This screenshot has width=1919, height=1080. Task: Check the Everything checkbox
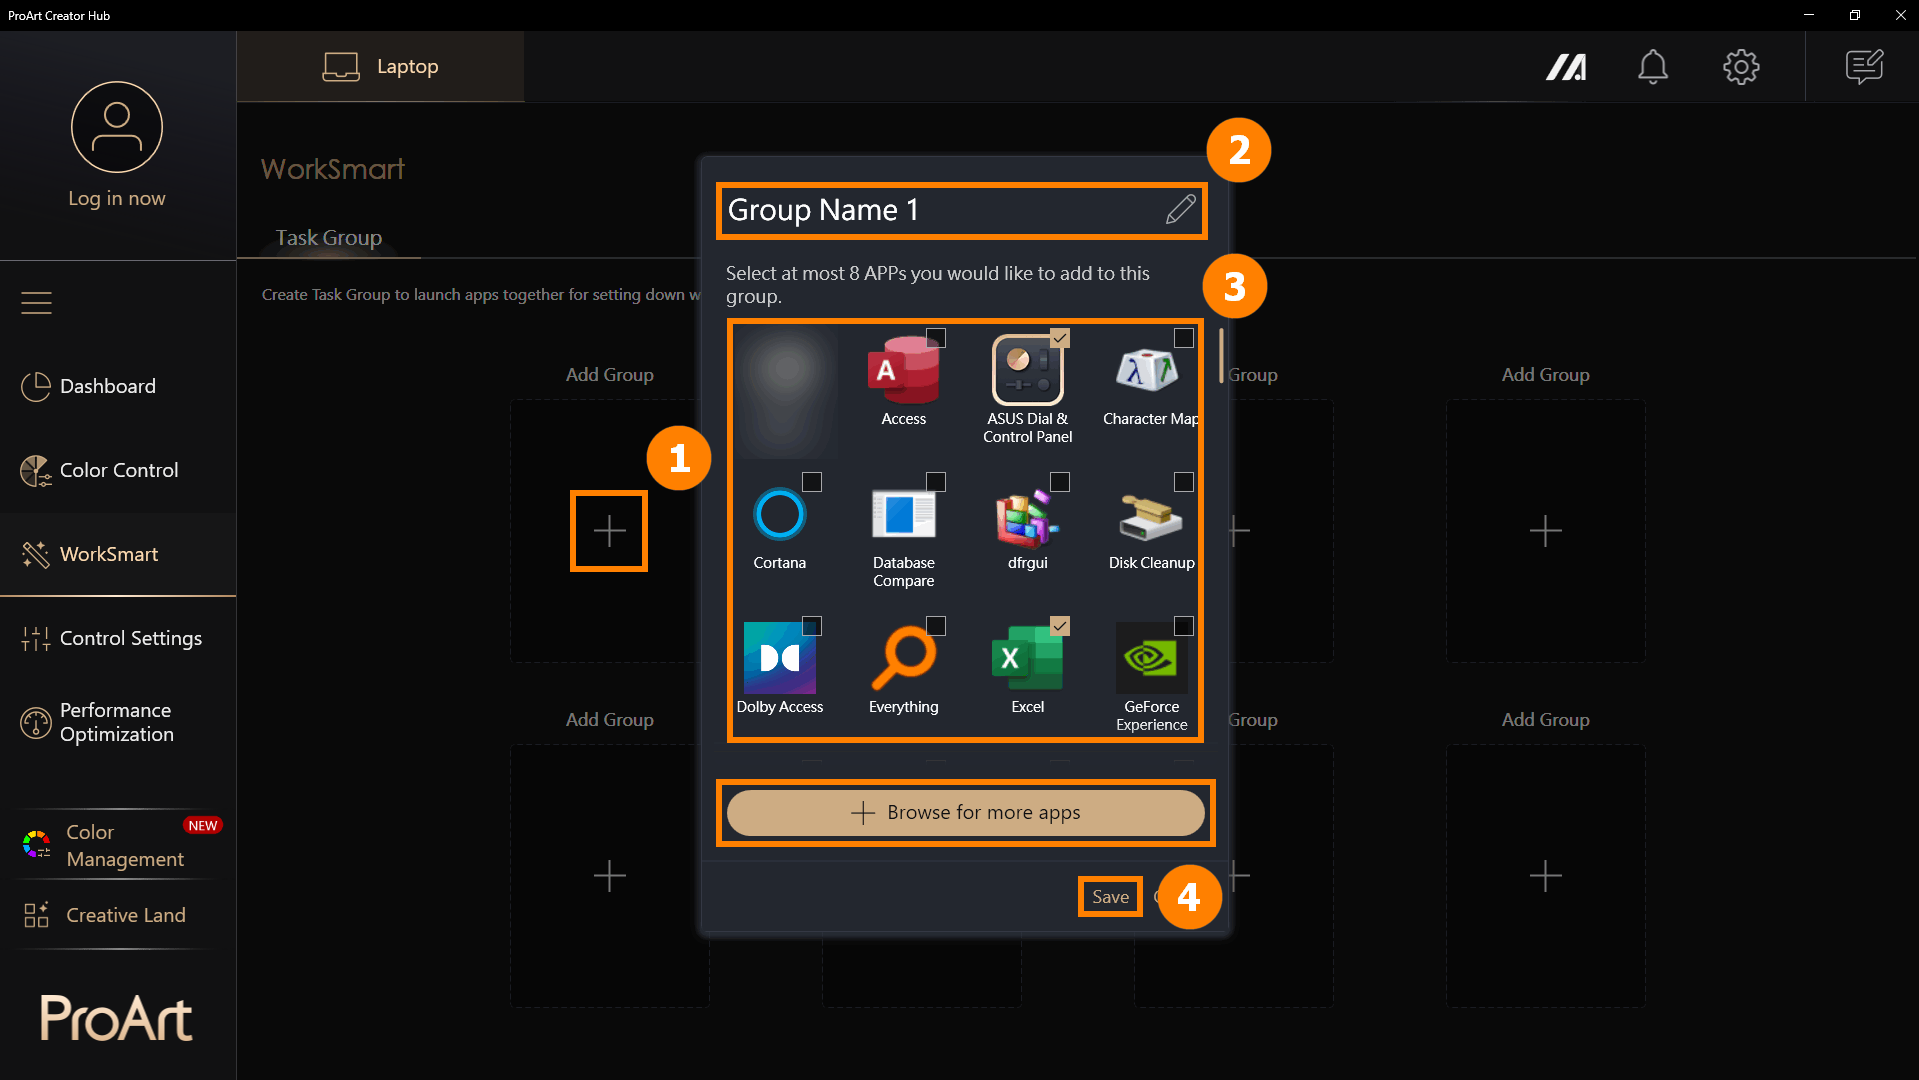936,626
